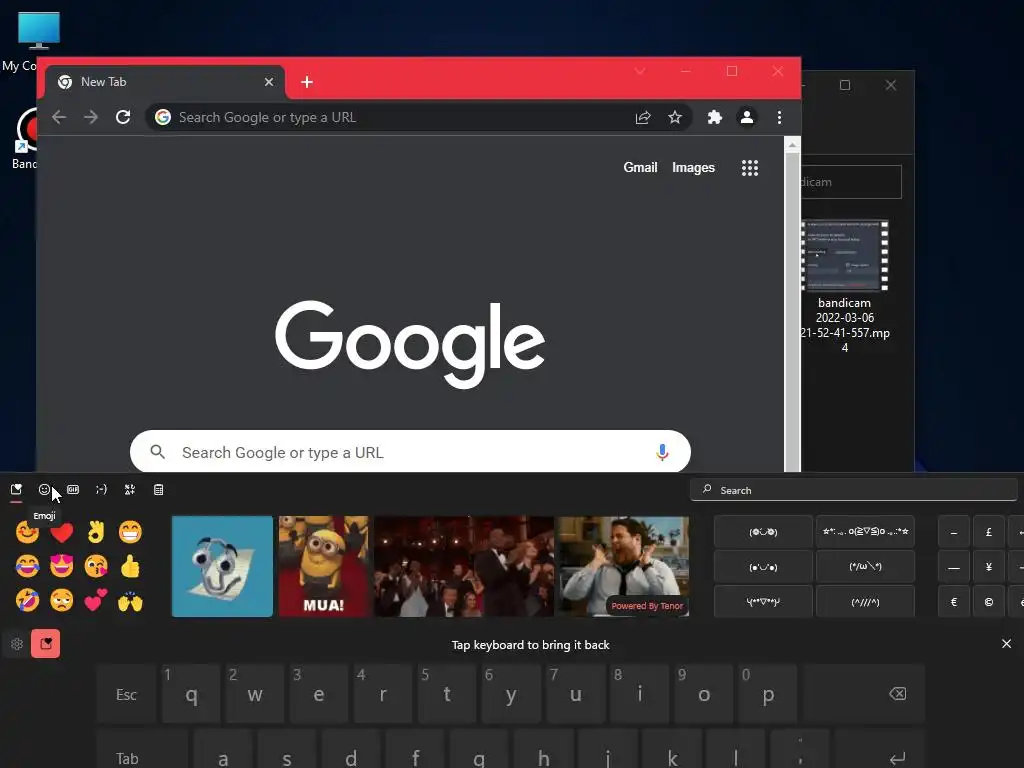Open the Chrome three-dot menu
The width and height of the screenshot is (1024, 768).
coord(779,118)
